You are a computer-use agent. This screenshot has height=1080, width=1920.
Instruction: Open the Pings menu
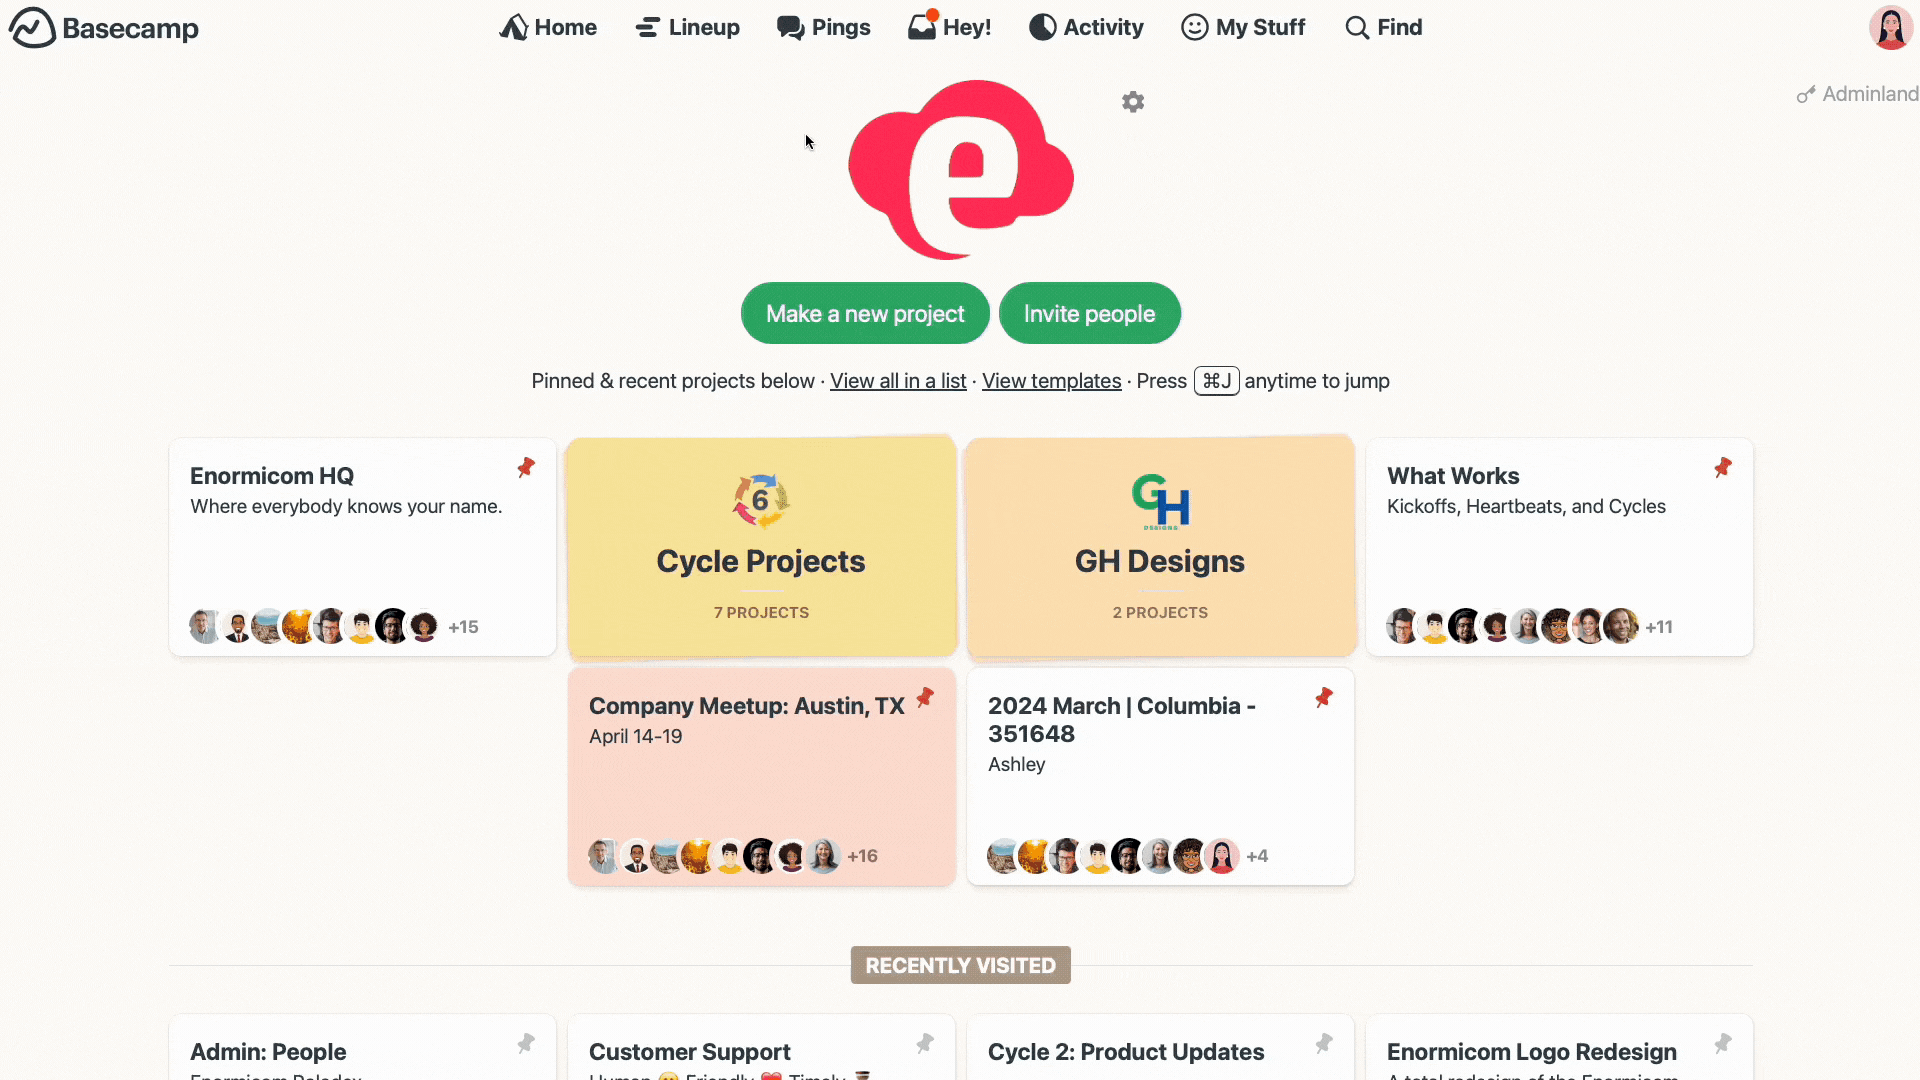click(x=824, y=27)
